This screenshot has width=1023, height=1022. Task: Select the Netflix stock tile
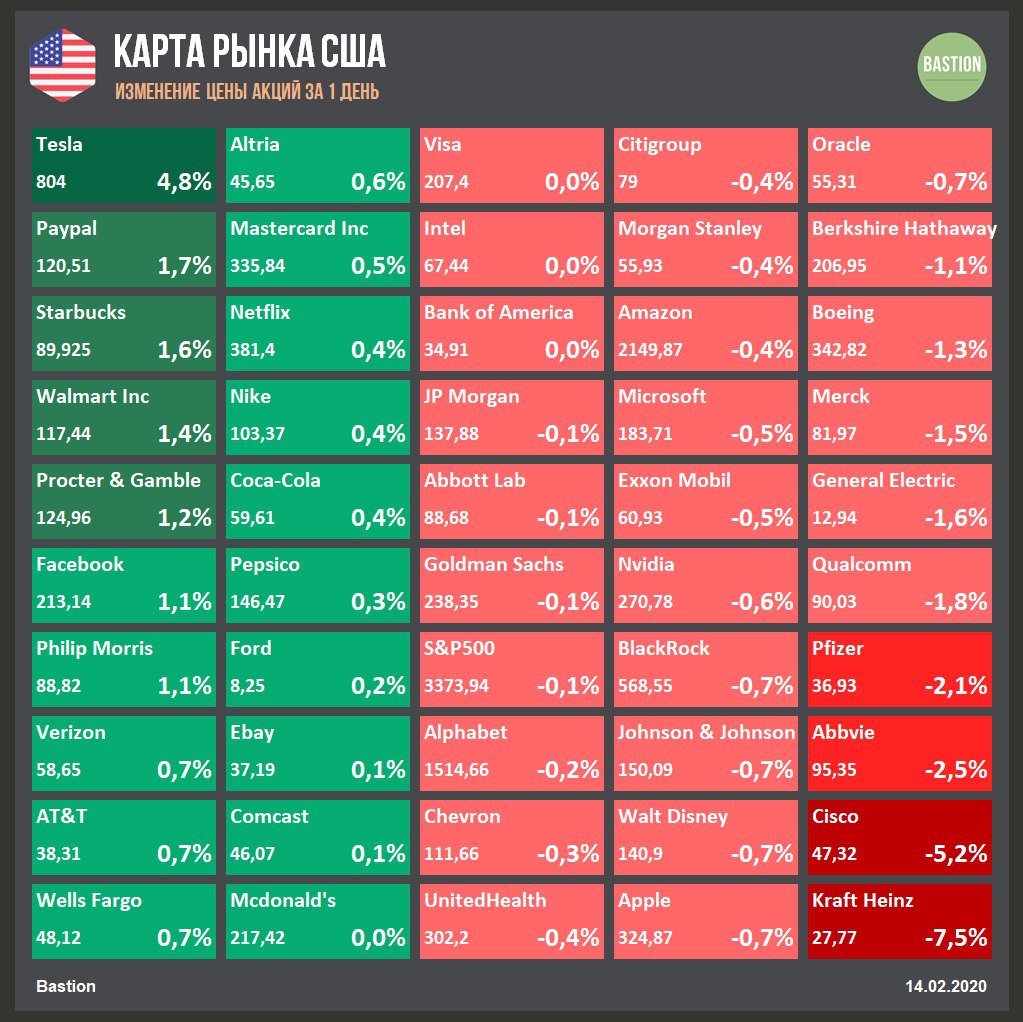point(318,333)
